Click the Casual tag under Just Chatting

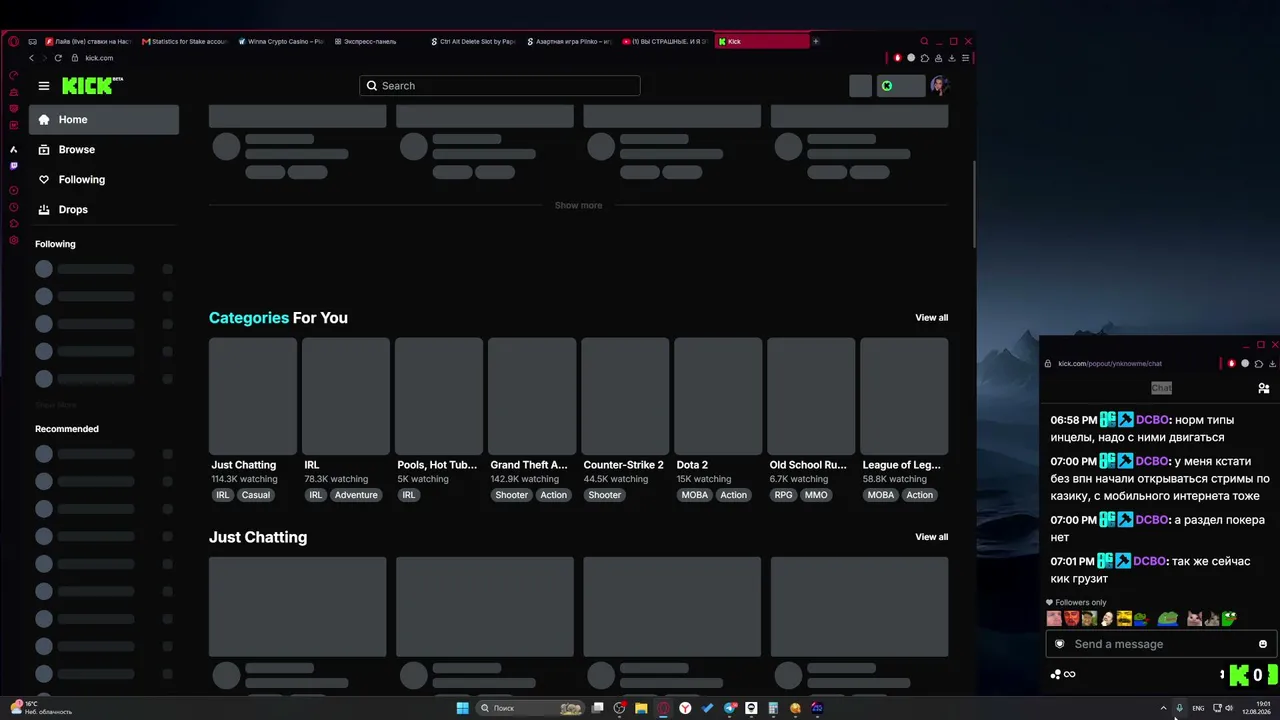(256, 495)
